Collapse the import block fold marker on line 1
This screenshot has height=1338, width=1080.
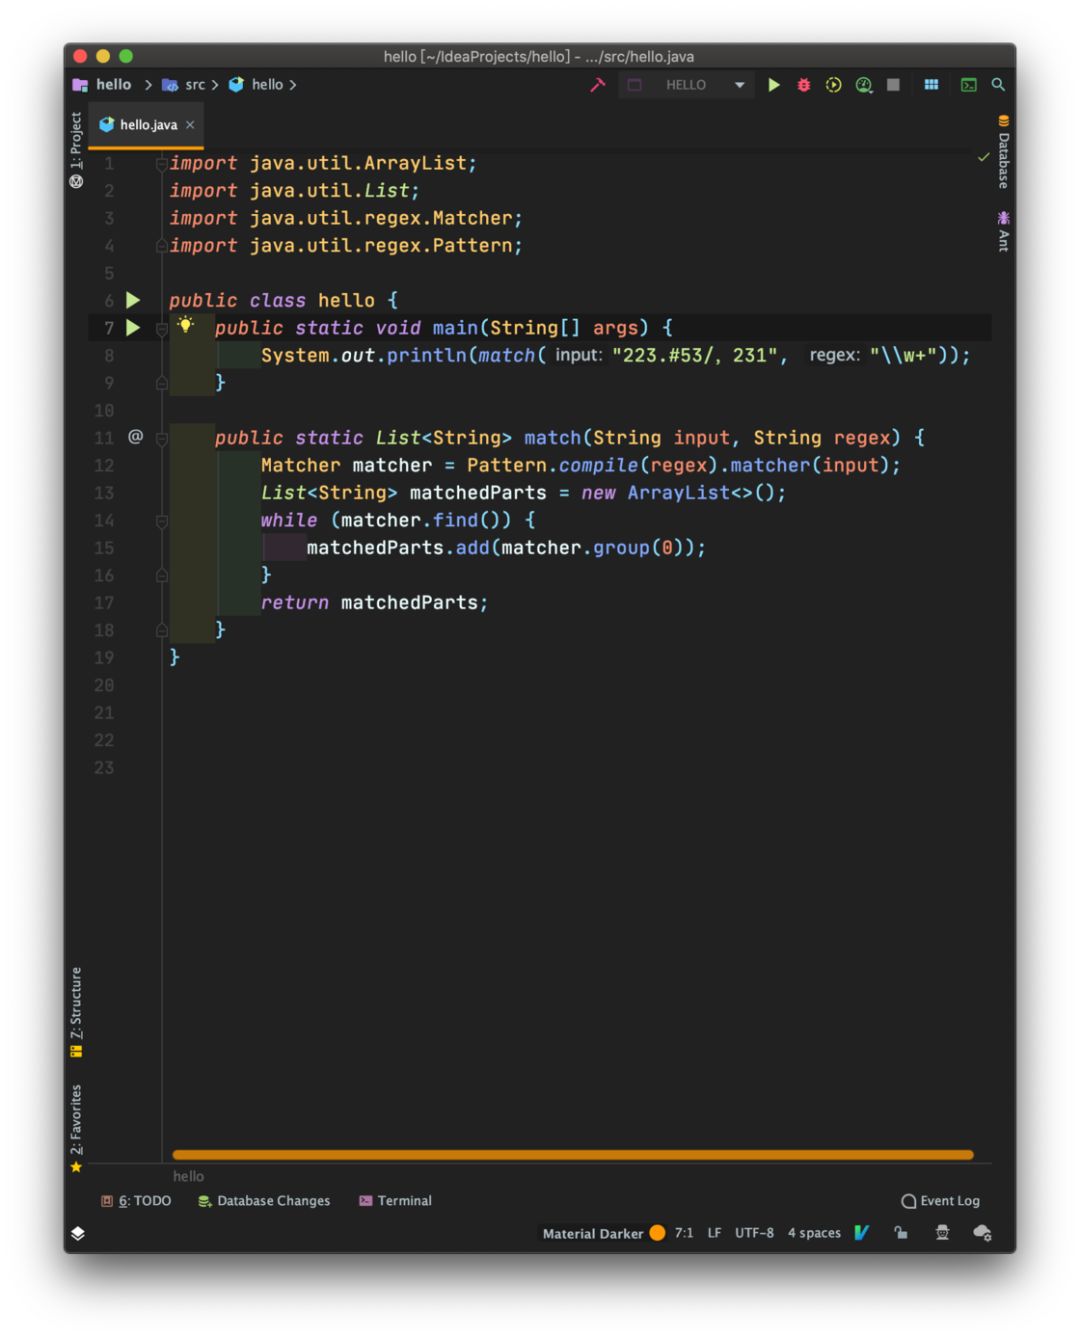(x=161, y=163)
